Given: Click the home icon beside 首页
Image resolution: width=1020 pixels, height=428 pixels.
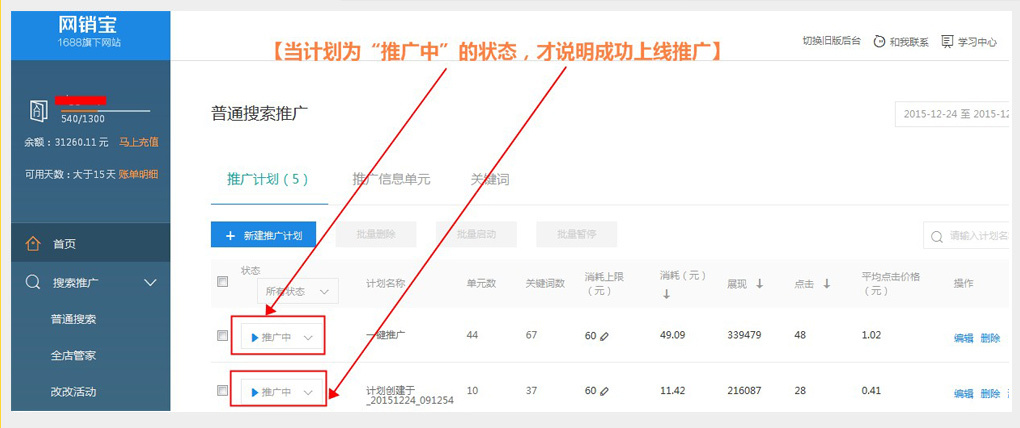Looking at the screenshot, I should pos(33,243).
